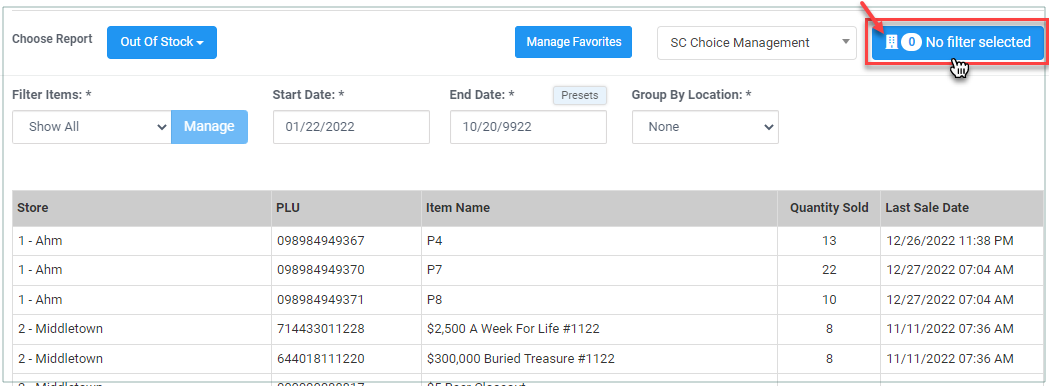This screenshot has width=1049, height=386.
Task: Open the date Presets button
Action: point(579,95)
